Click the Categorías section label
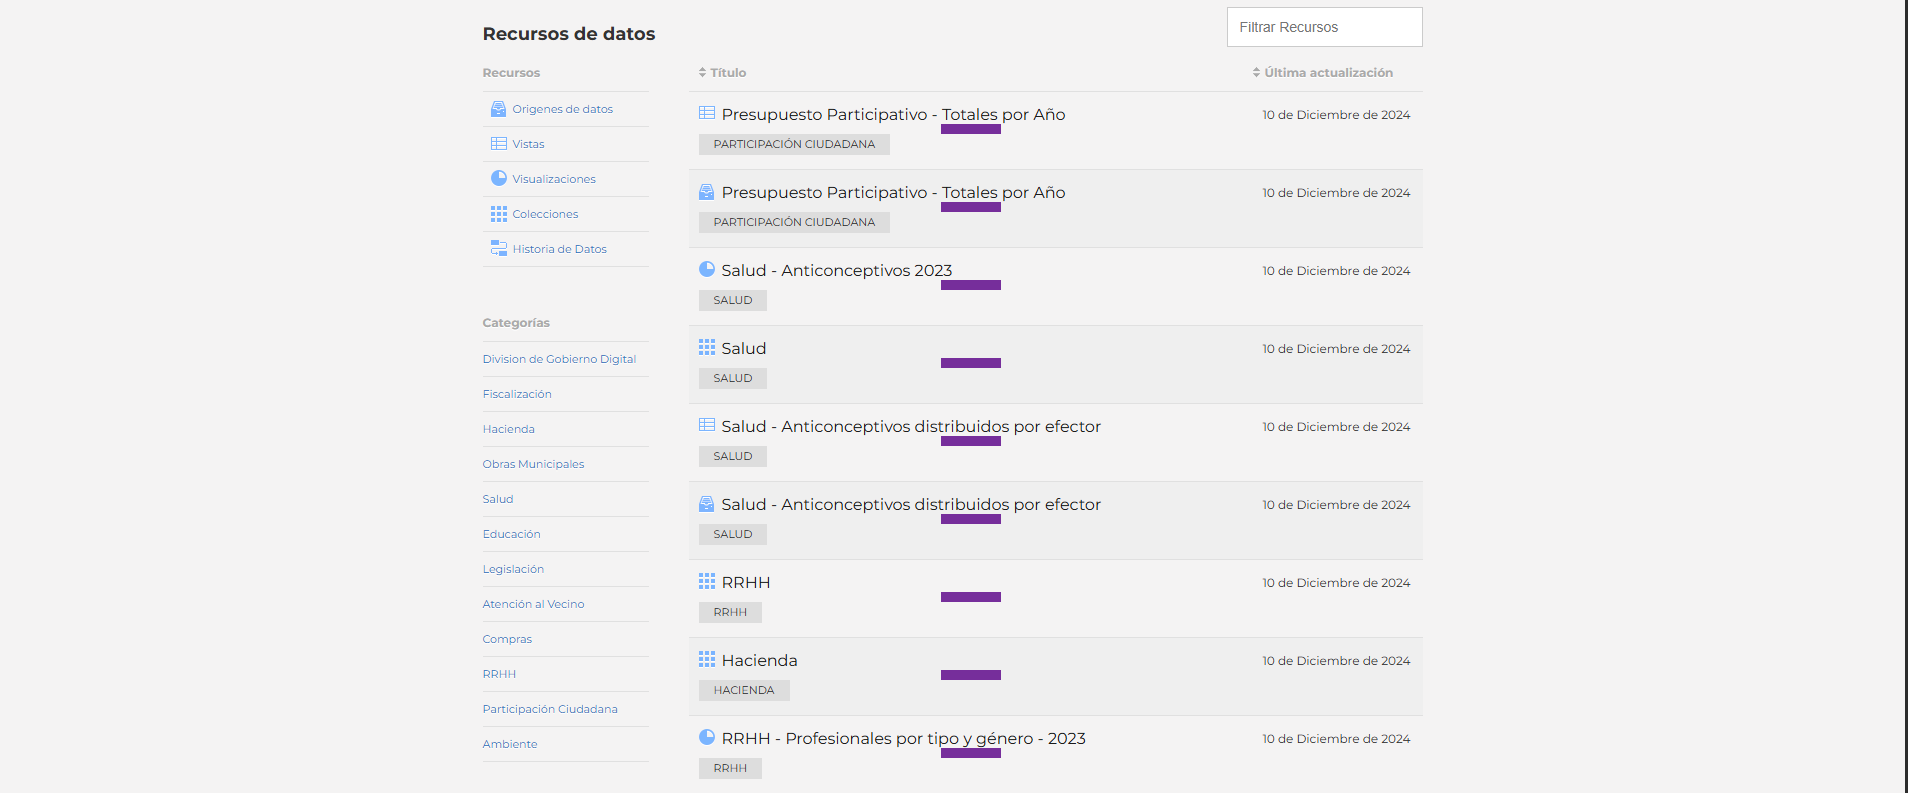1908x793 pixels. (x=516, y=323)
